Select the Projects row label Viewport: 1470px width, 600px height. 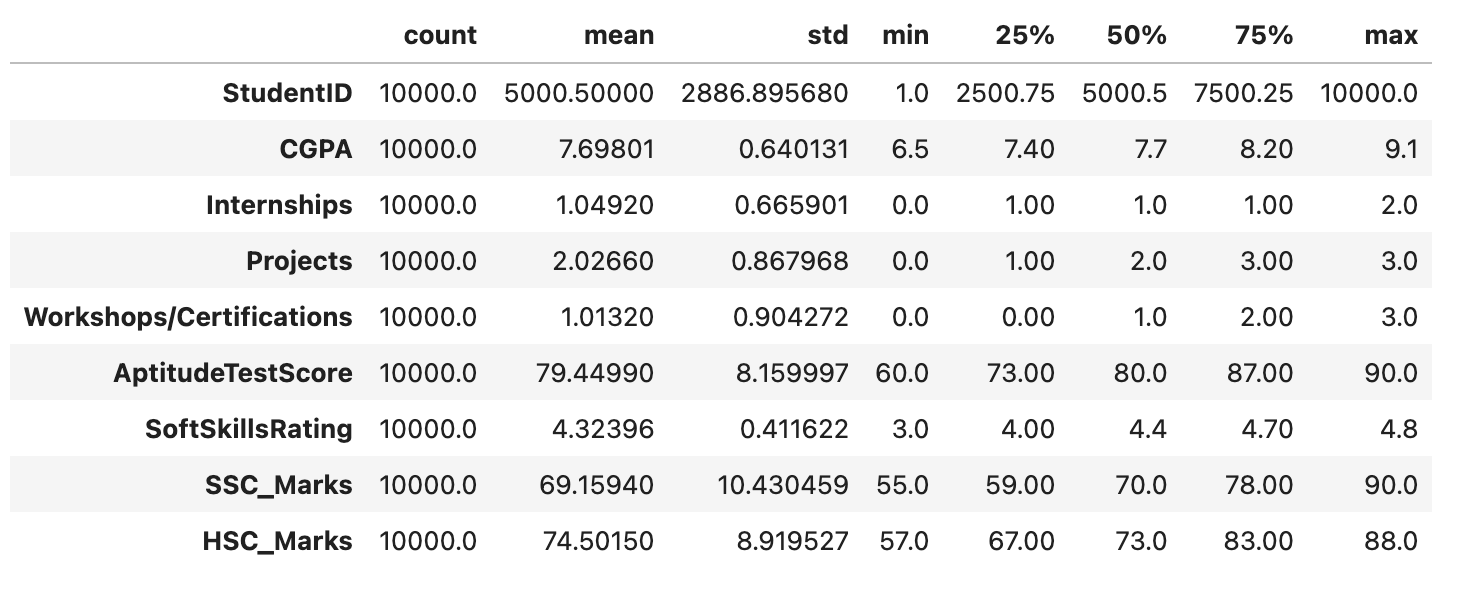[299, 261]
